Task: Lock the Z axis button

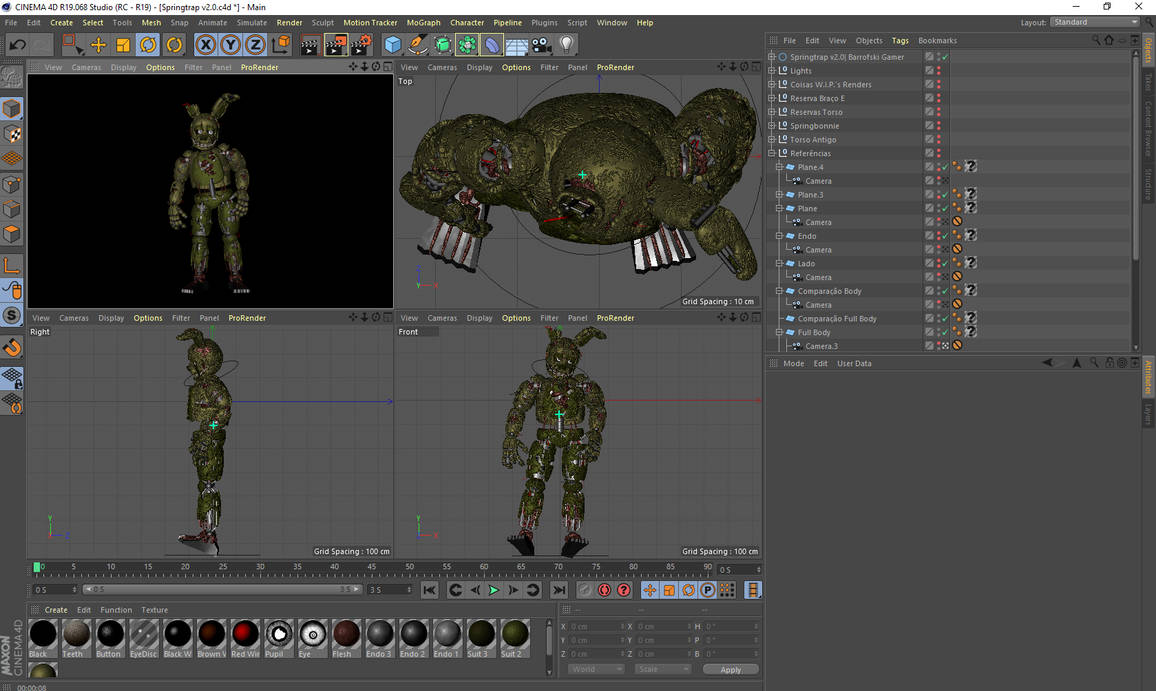Action: point(255,45)
